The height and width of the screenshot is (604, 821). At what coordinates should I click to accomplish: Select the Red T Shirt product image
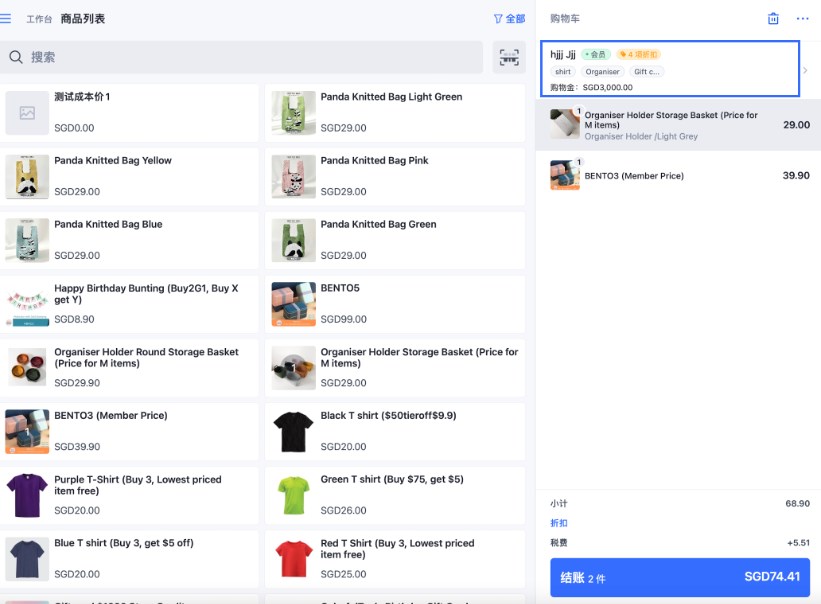coord(294,559)
